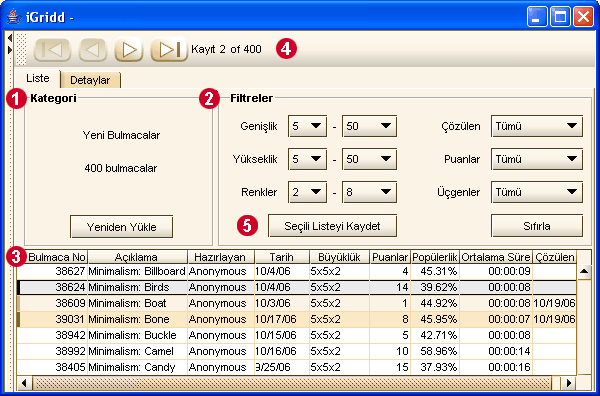Open Renkler maximum dropdown showing 8

(369, 192)
